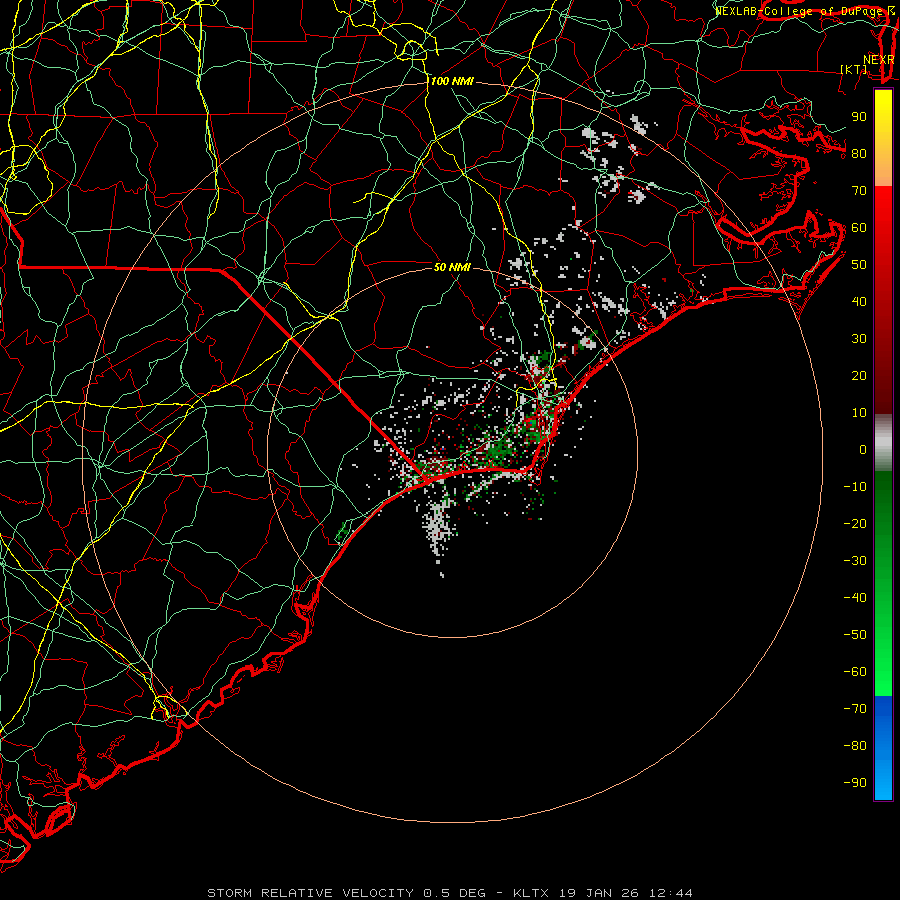This screenshot has width=900, height=900.
Task: Click the 0 value on the velocity scale
Action: pos(863,450)
